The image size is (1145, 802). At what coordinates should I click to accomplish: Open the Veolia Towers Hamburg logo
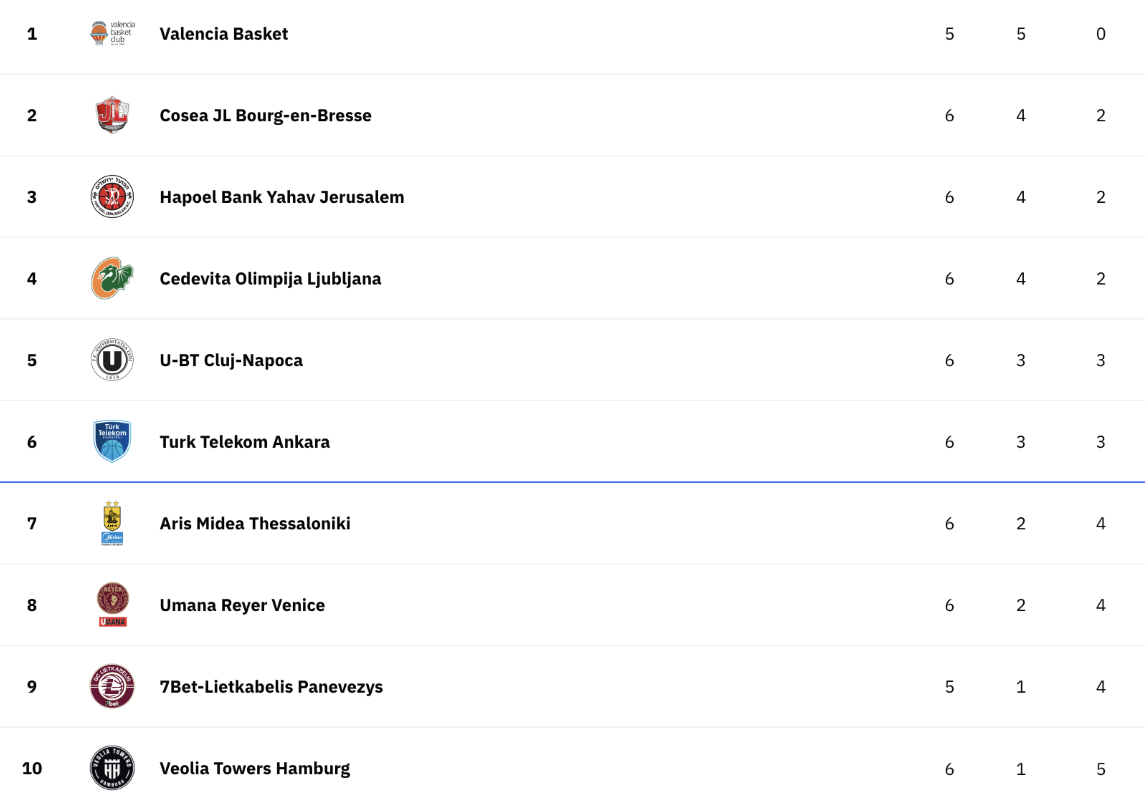click(112, 768)
